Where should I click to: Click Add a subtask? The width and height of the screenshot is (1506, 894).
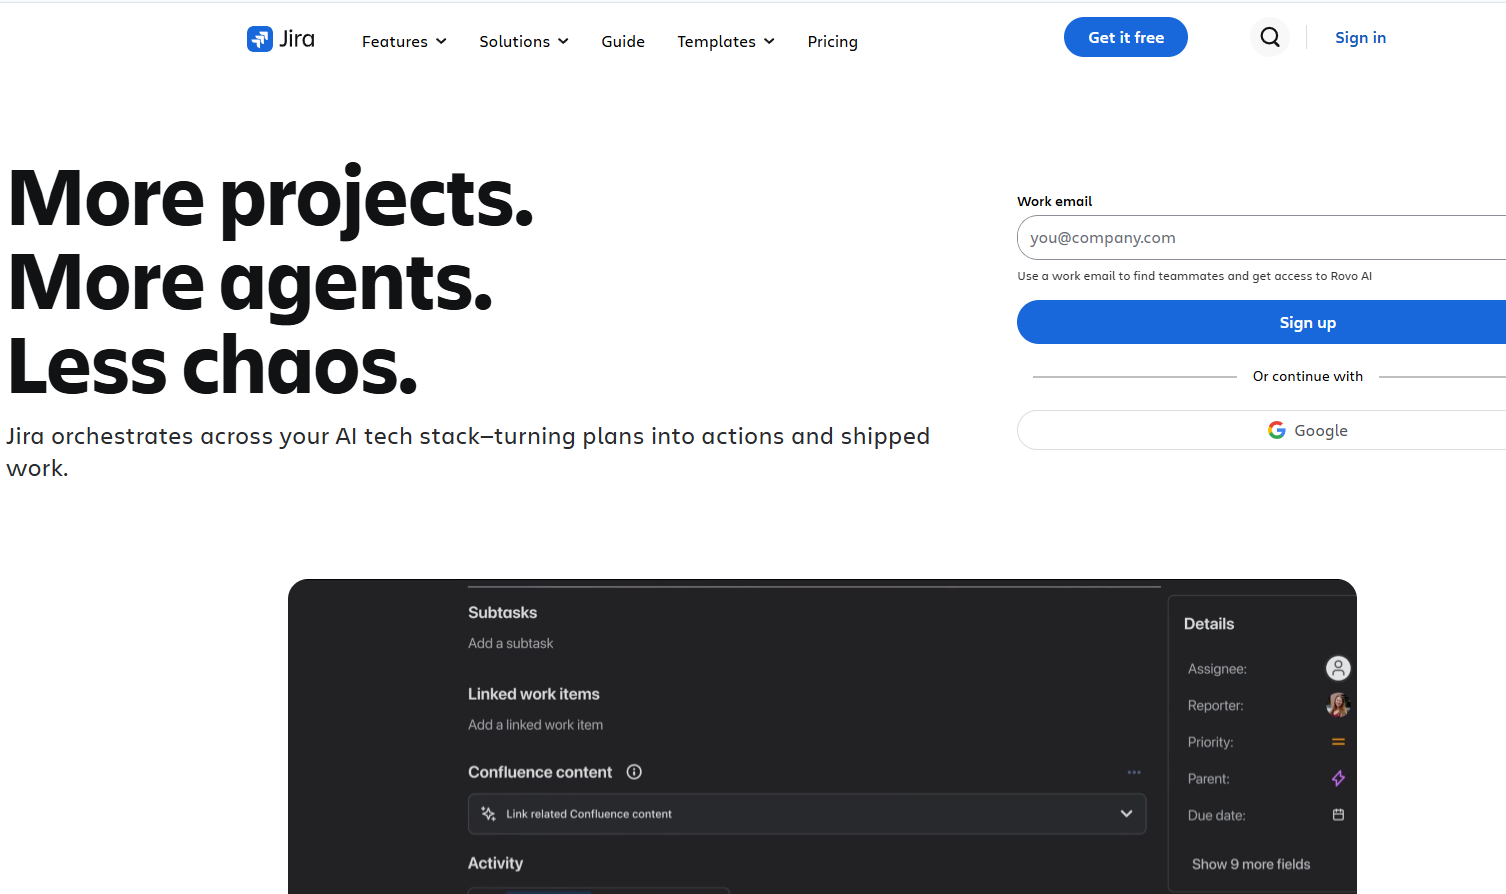(510, 643)
